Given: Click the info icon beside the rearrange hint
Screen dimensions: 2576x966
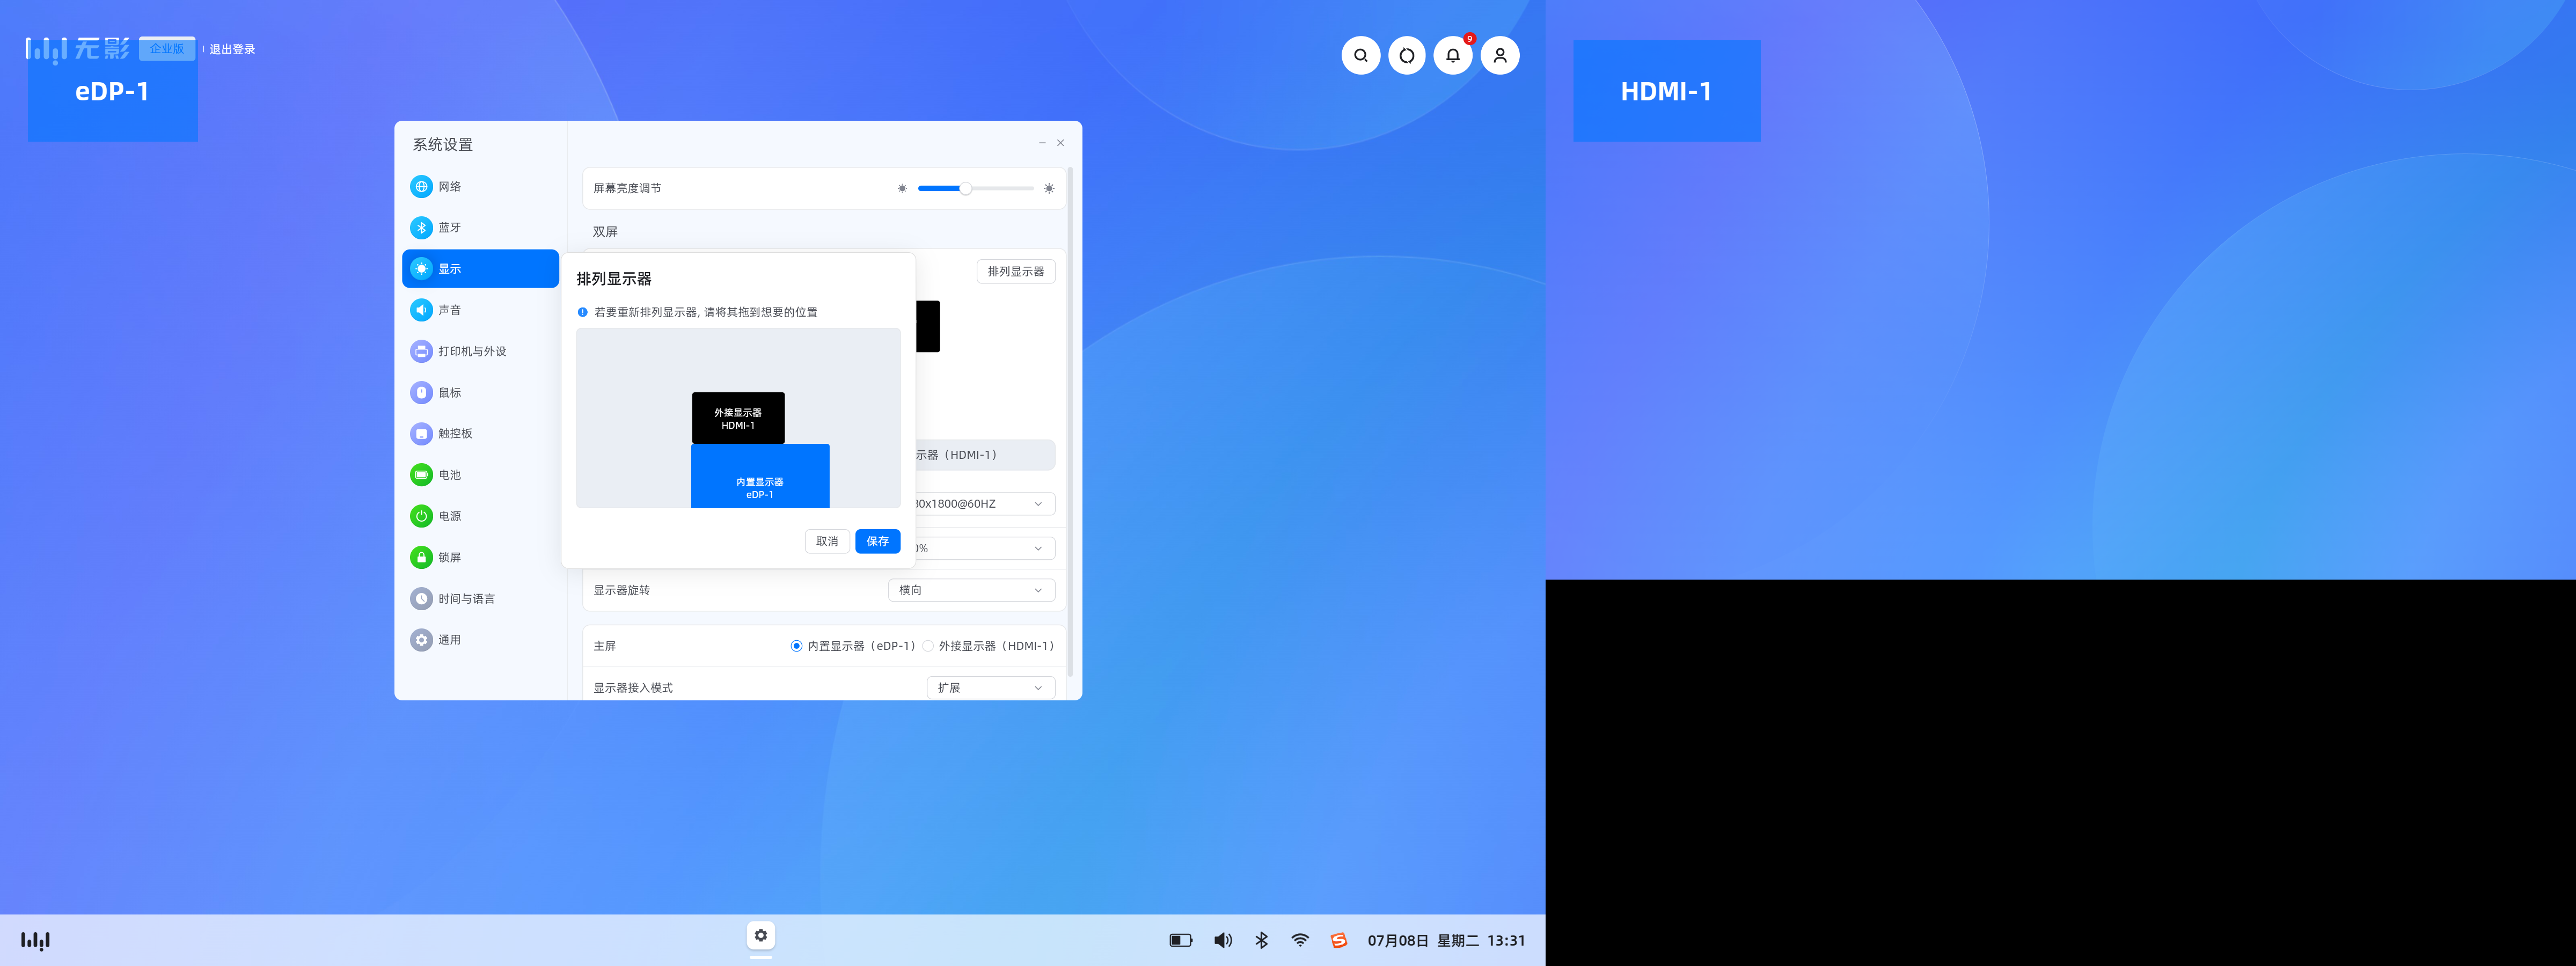Looking at the screenshot, I should pyautogui.click(x=583, y=312).
